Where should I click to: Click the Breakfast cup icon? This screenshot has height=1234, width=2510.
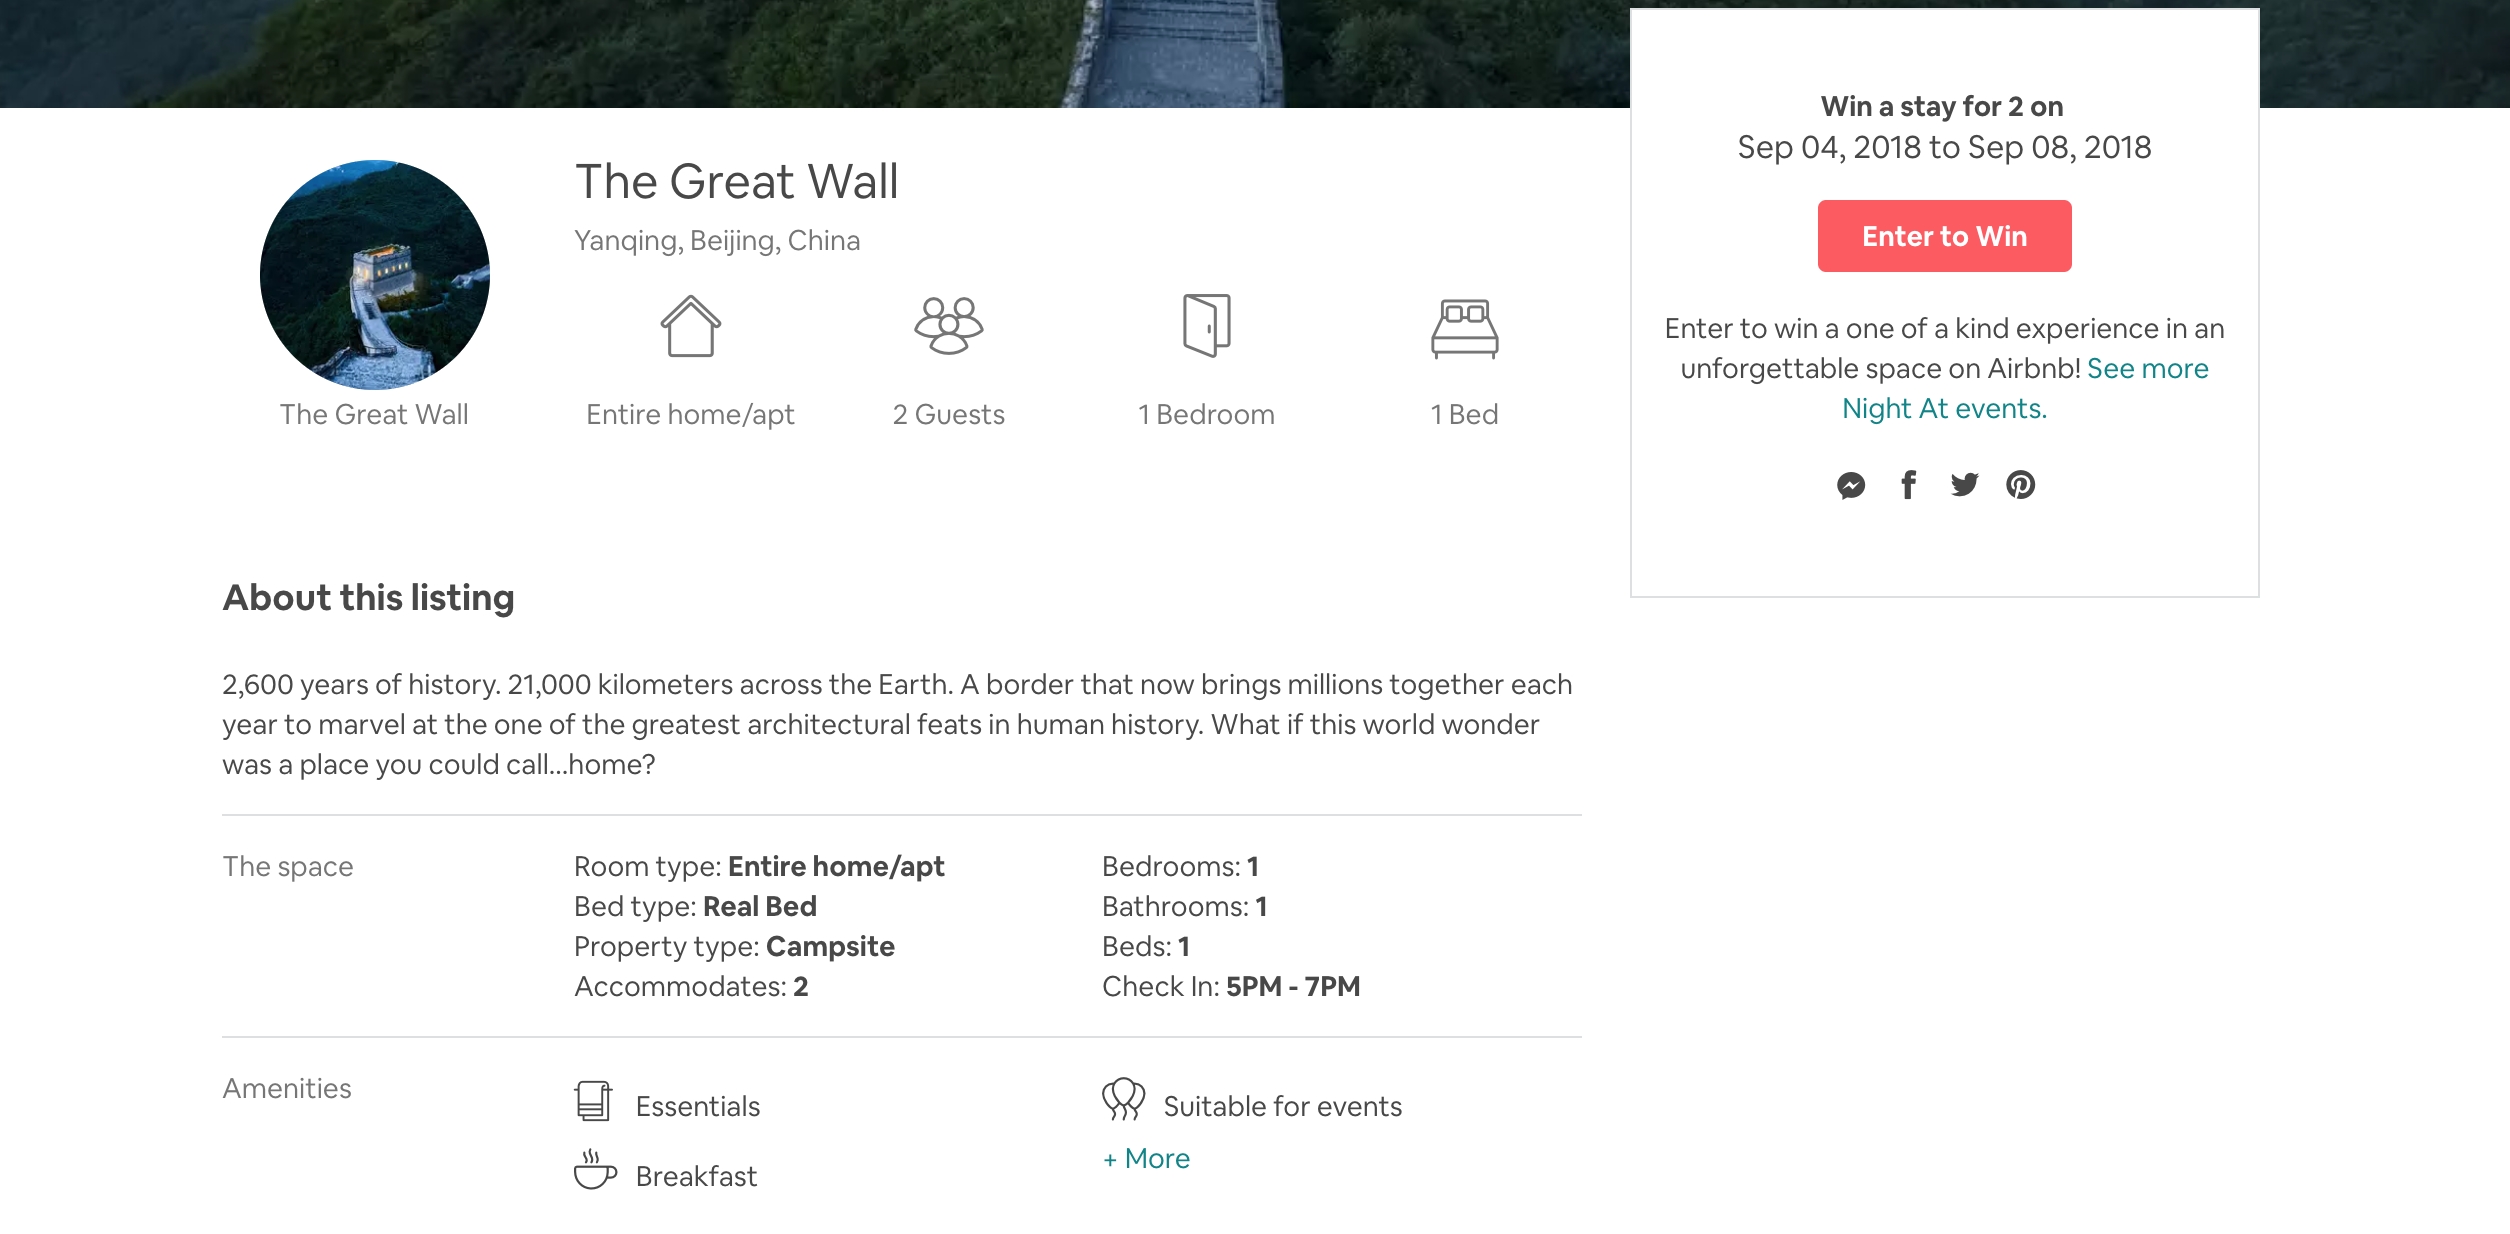coord(594,1170)
